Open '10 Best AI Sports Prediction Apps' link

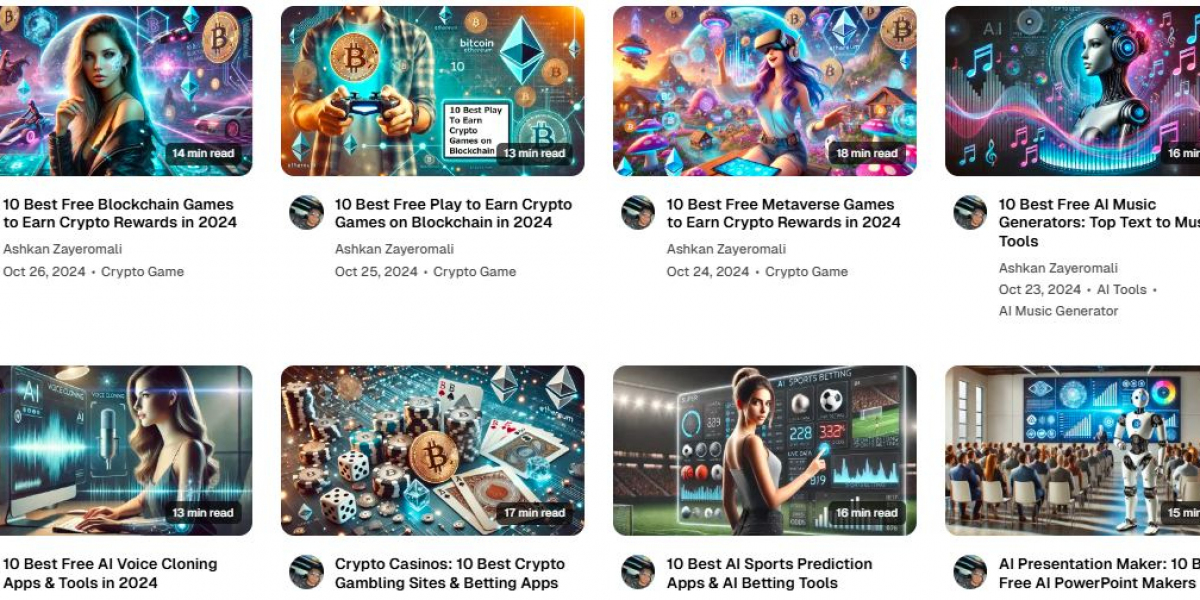(770, 573)
